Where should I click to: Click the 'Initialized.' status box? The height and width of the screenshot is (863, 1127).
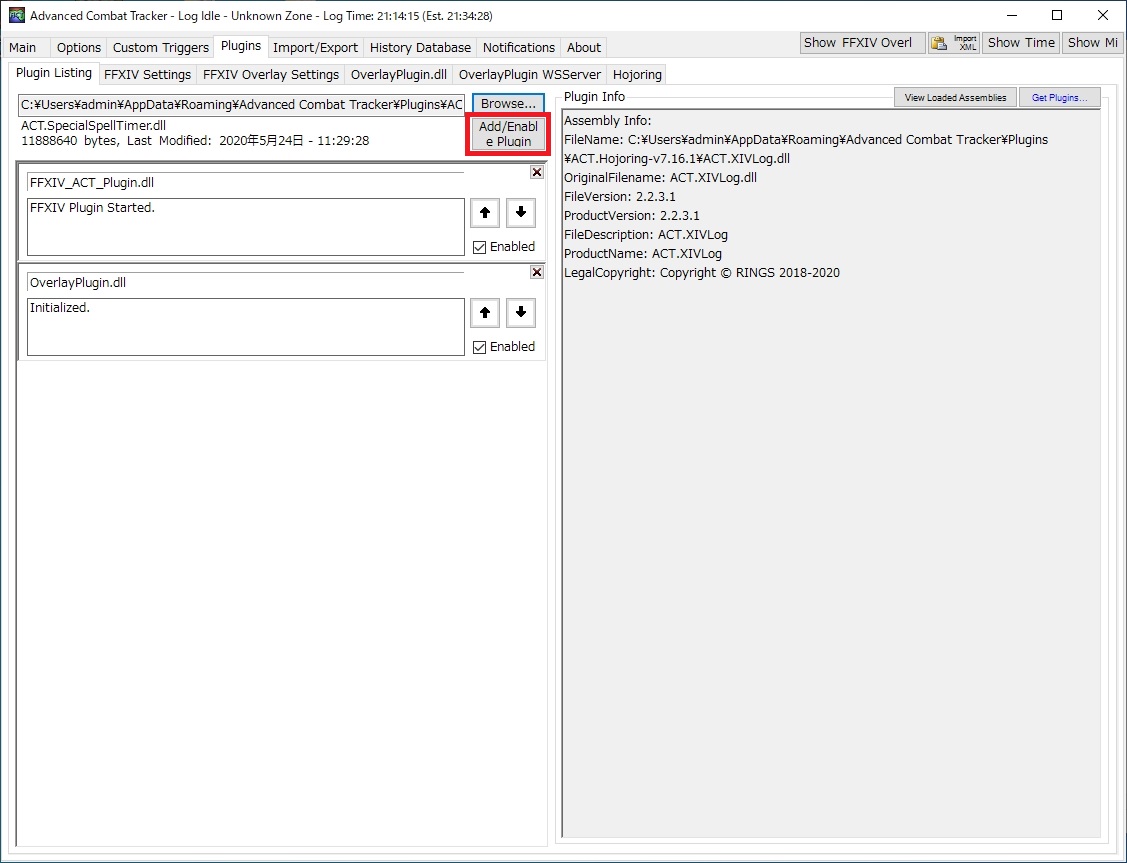[x=246, y=327]
